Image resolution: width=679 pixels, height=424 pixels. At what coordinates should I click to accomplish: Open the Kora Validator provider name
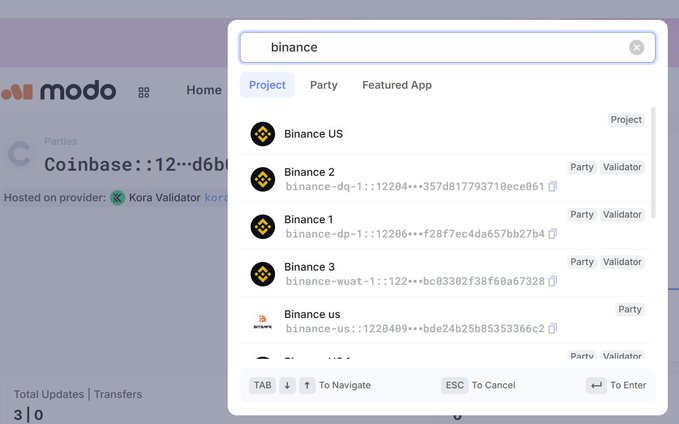165,197
